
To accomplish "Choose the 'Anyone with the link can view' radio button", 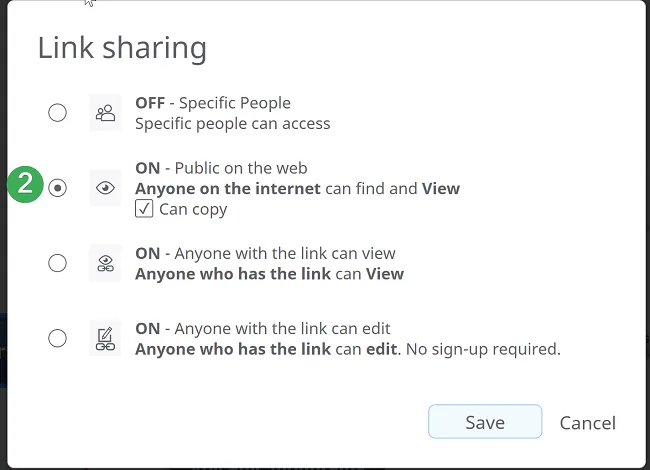I will pos(57,263).
